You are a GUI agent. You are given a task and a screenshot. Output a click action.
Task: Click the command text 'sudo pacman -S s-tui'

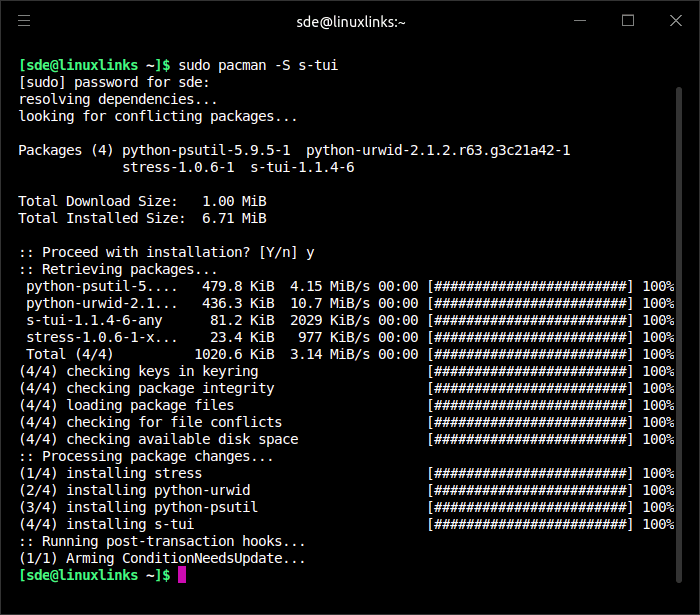click(258, 65)
